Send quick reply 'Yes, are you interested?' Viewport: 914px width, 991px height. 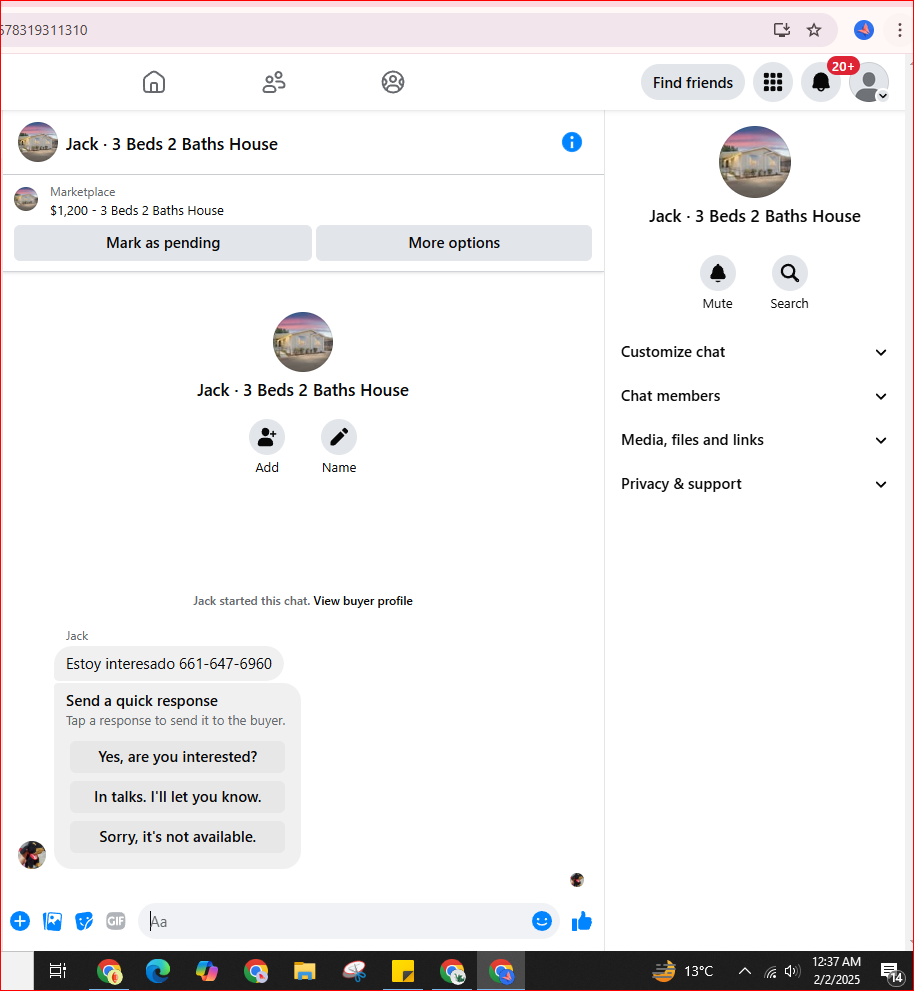tap(178, 757)
